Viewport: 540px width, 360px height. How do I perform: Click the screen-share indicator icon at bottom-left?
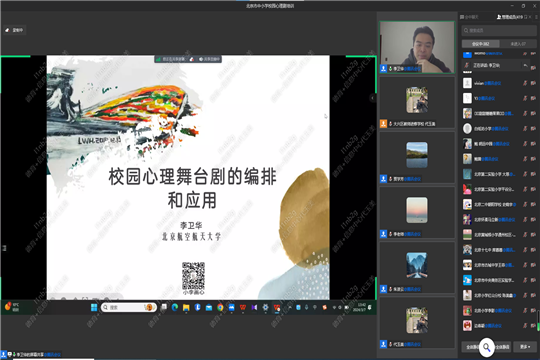coord(10,354)
